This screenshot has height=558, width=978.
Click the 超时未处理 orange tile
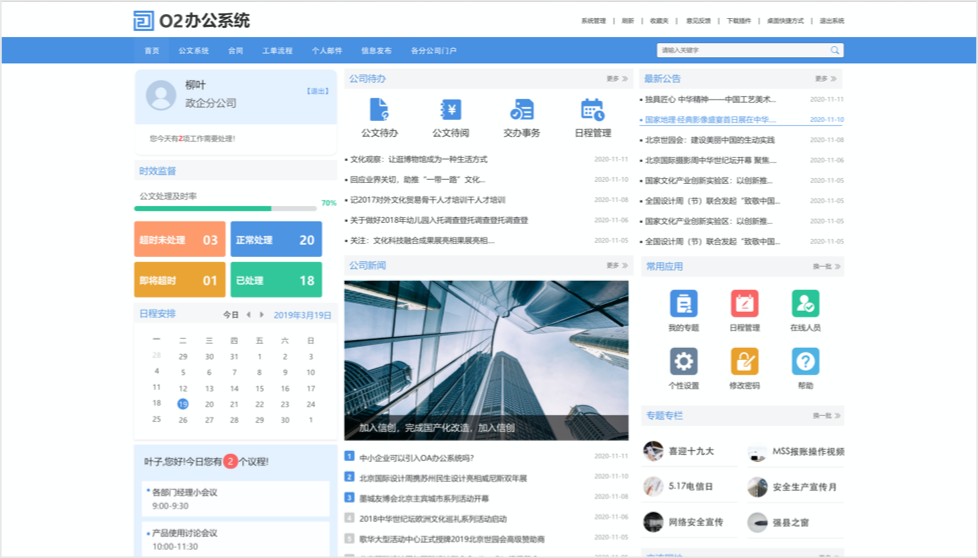point(180,240)
